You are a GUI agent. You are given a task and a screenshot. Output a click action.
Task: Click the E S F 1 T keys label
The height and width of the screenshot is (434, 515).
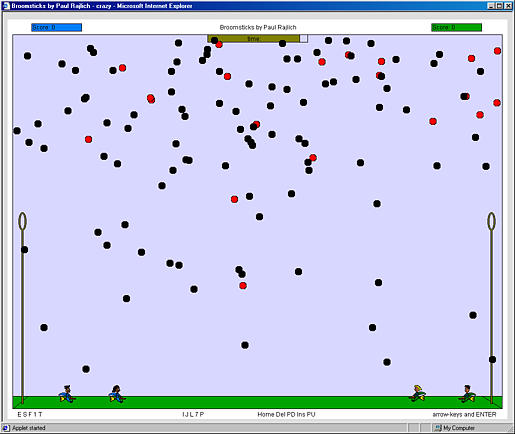pyautogui.click(x=30, y=414)
